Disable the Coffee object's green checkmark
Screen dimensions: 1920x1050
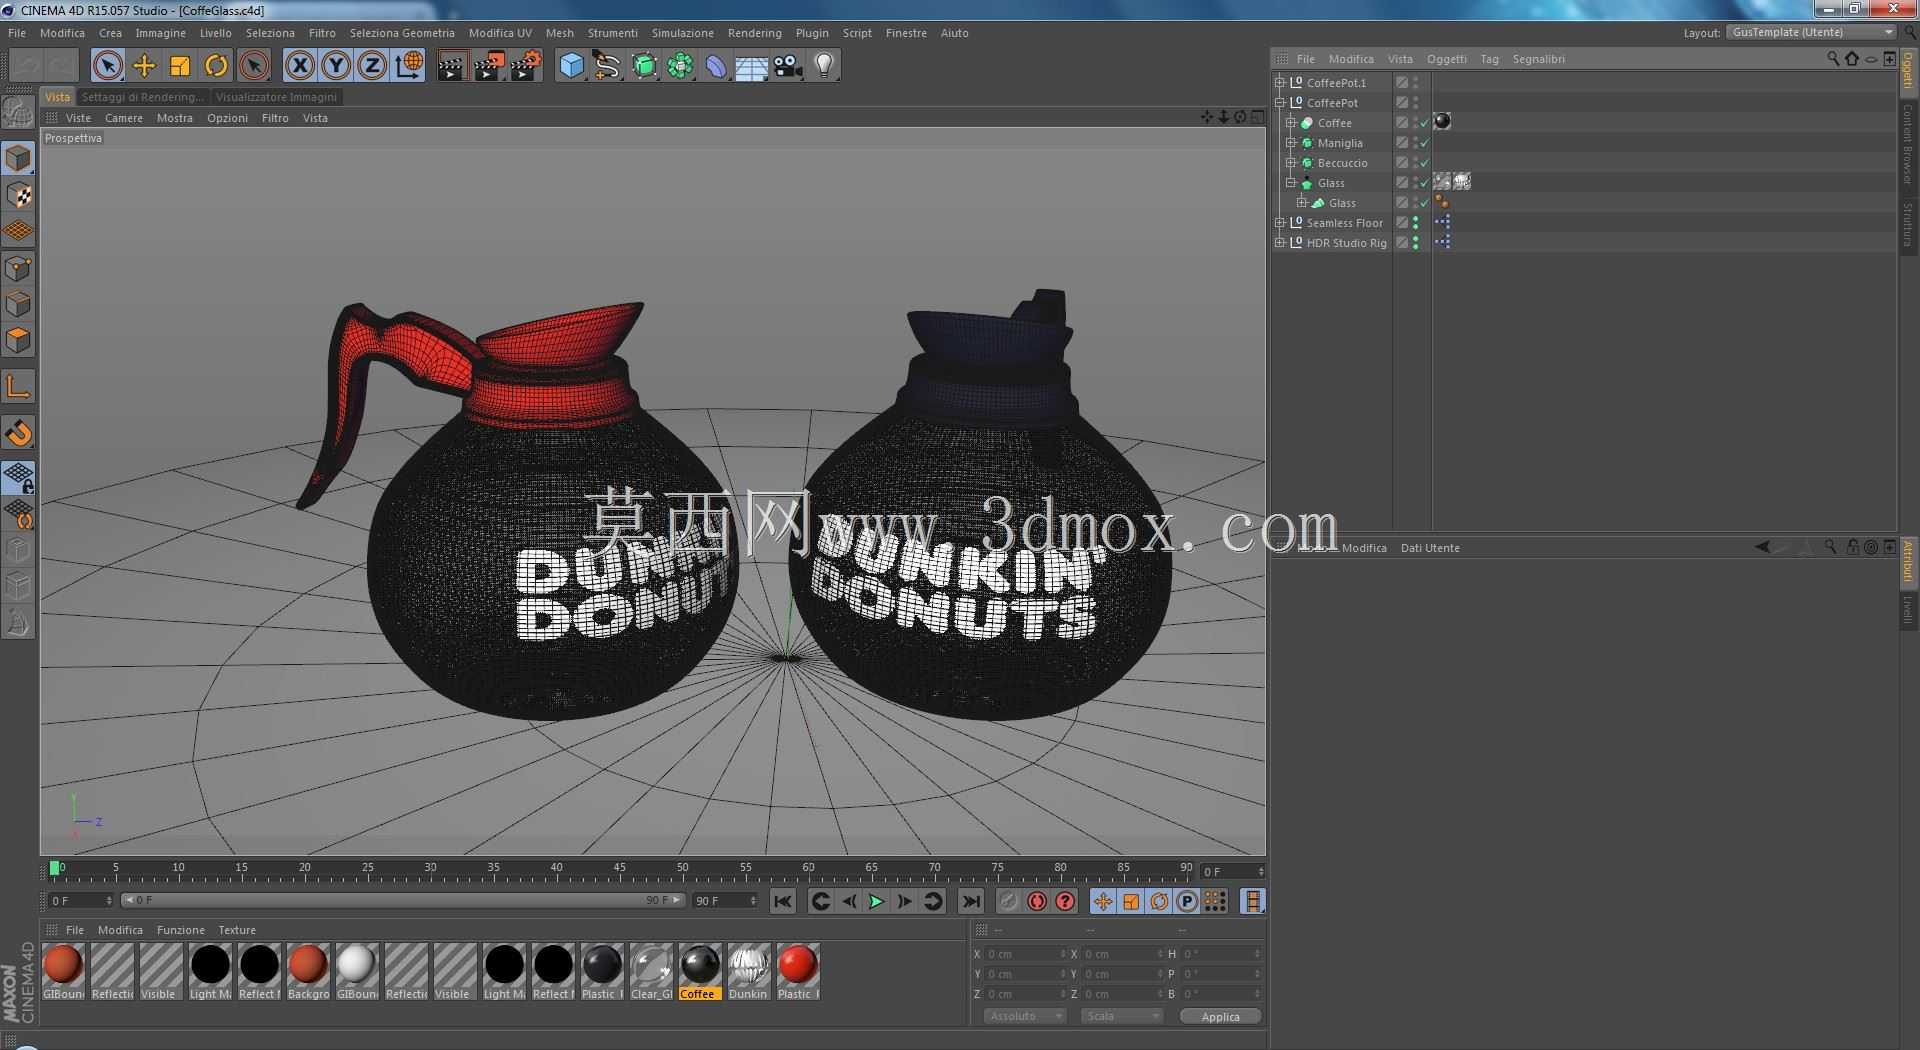point(1424,123)
